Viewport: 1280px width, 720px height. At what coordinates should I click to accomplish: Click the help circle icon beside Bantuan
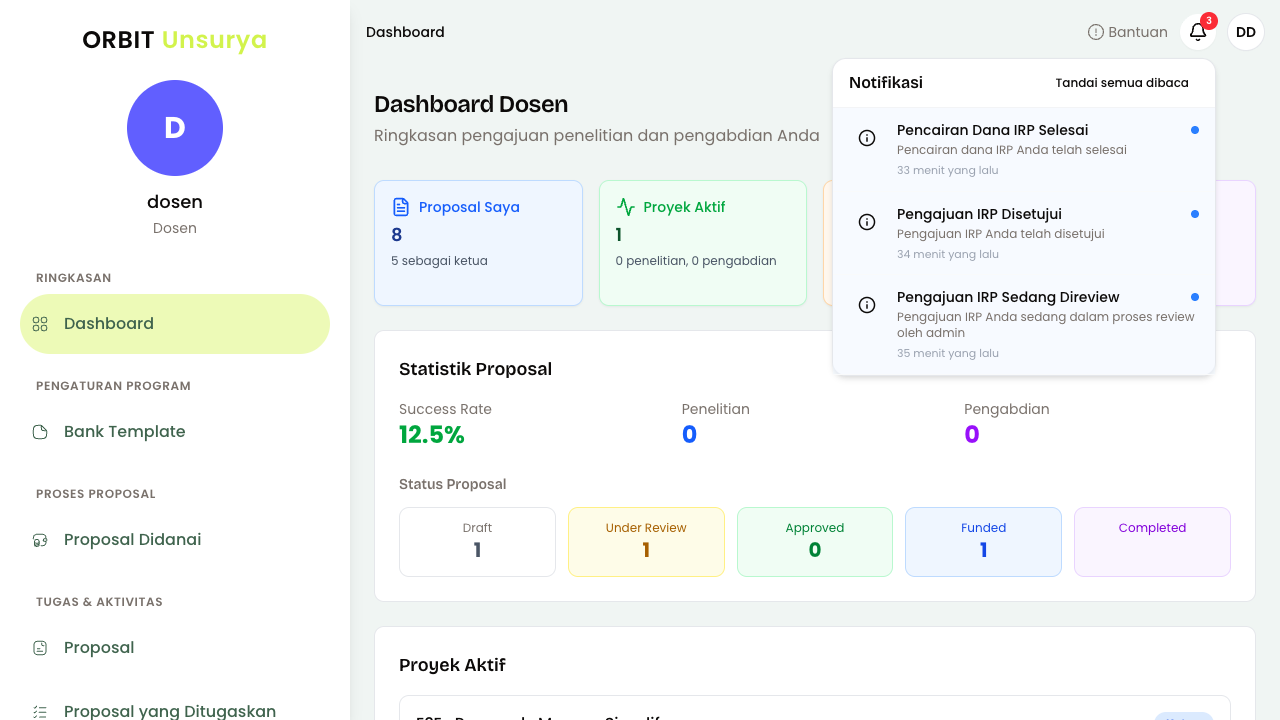tap(1096, 32)
